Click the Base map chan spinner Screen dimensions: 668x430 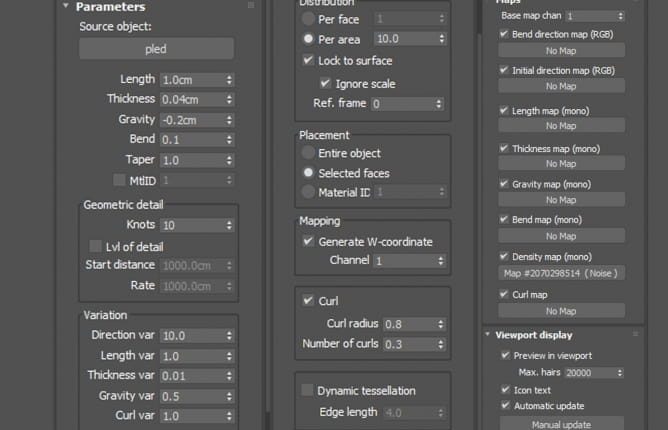[621, 17]
